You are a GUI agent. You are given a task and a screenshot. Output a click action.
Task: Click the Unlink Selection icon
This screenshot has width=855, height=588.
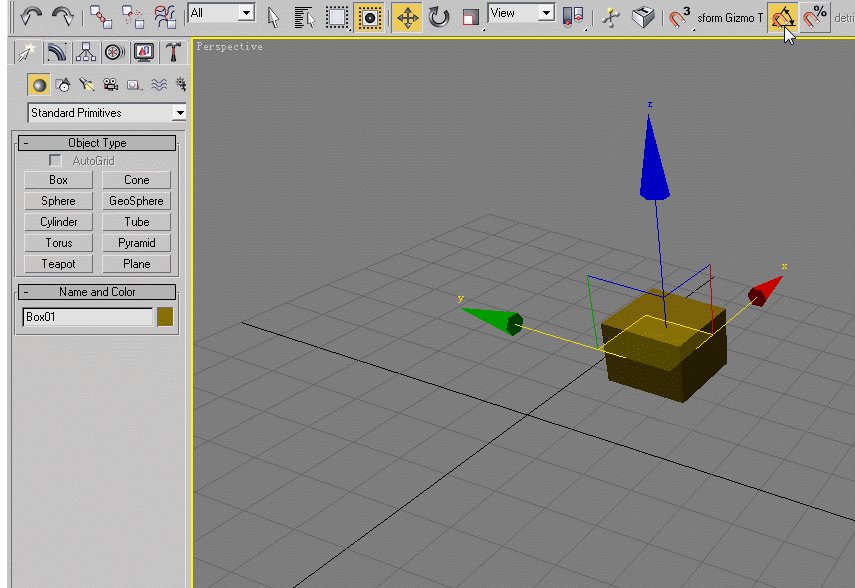point(133,17)
